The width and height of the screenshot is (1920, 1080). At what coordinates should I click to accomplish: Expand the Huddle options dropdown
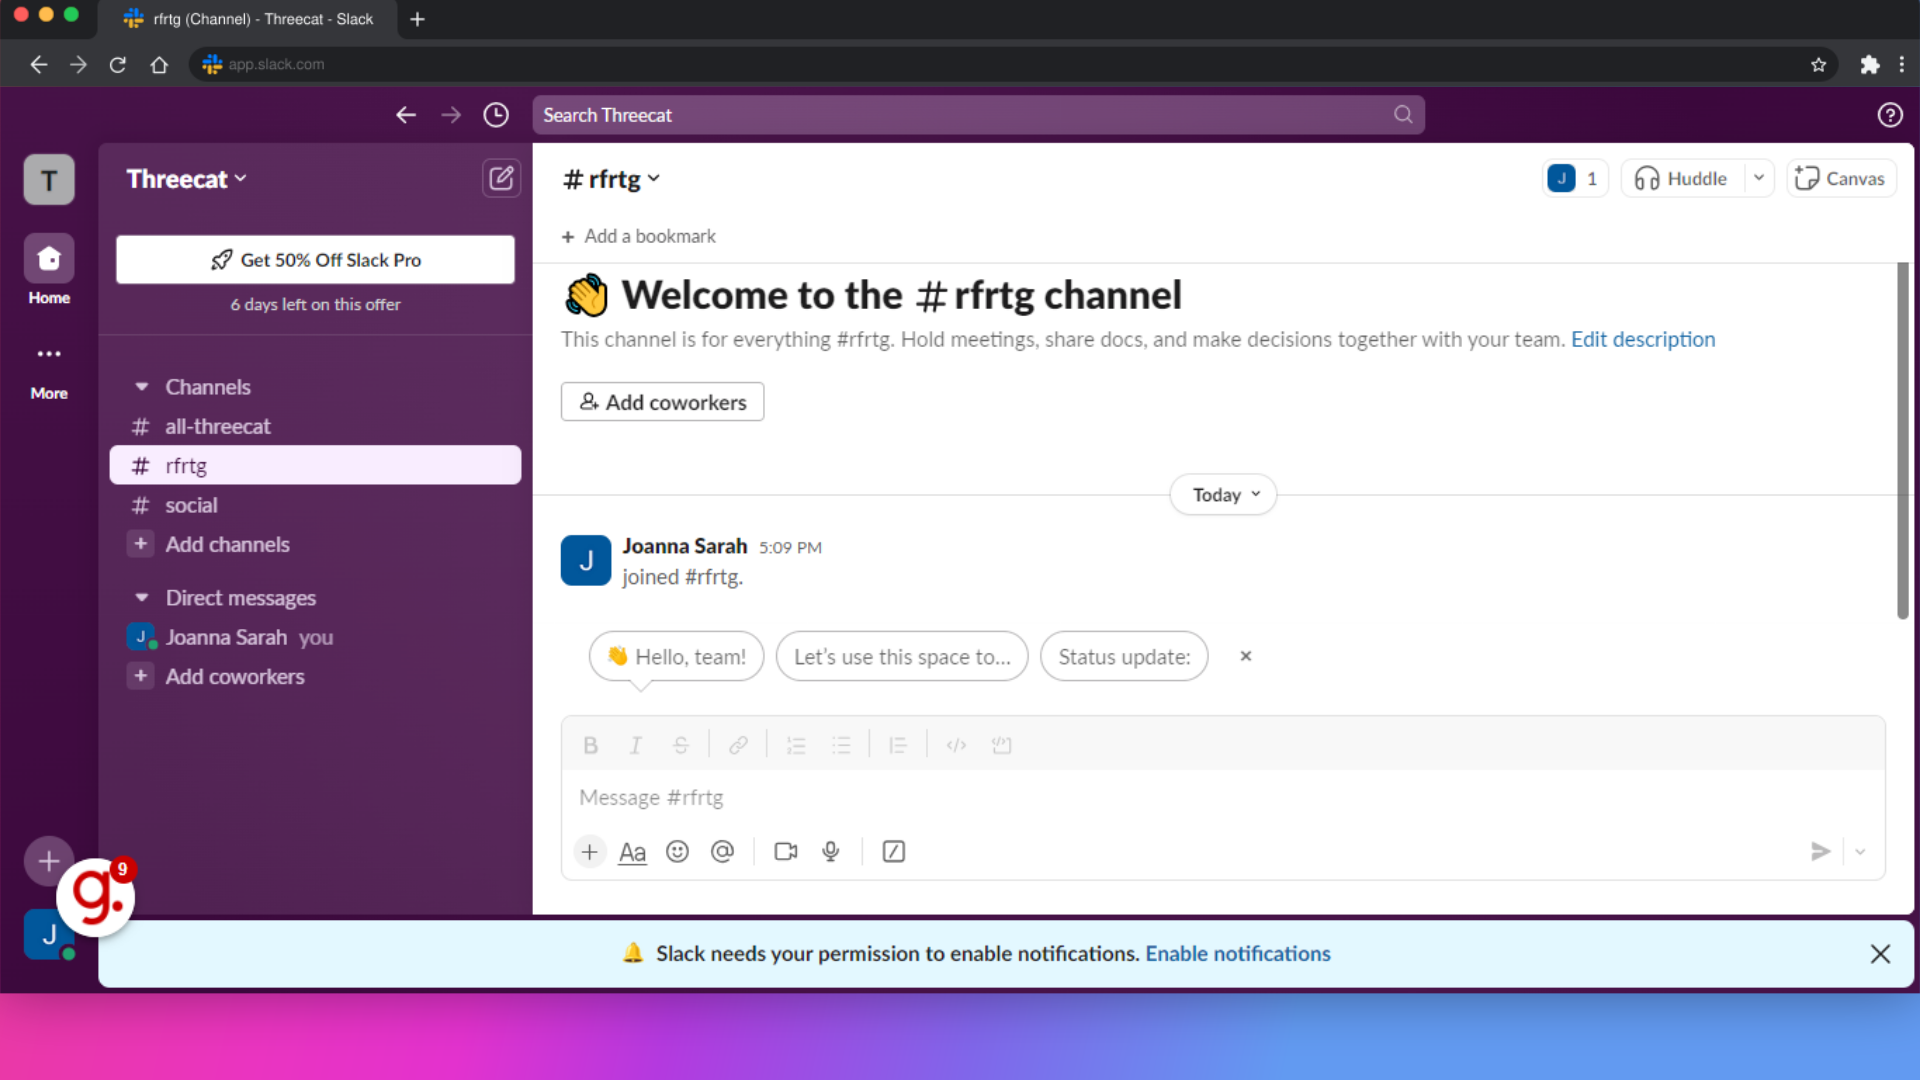(x=1758, y=178)
